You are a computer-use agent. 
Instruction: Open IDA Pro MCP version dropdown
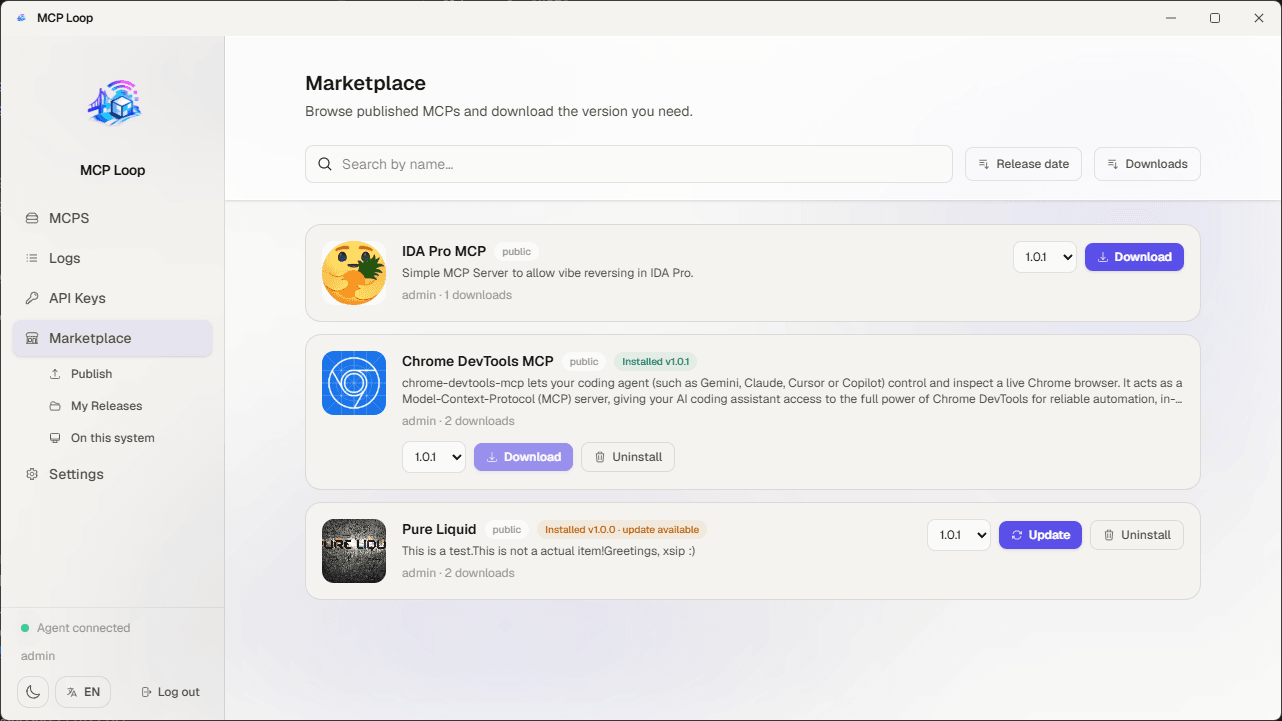[x=1045, y=257]
